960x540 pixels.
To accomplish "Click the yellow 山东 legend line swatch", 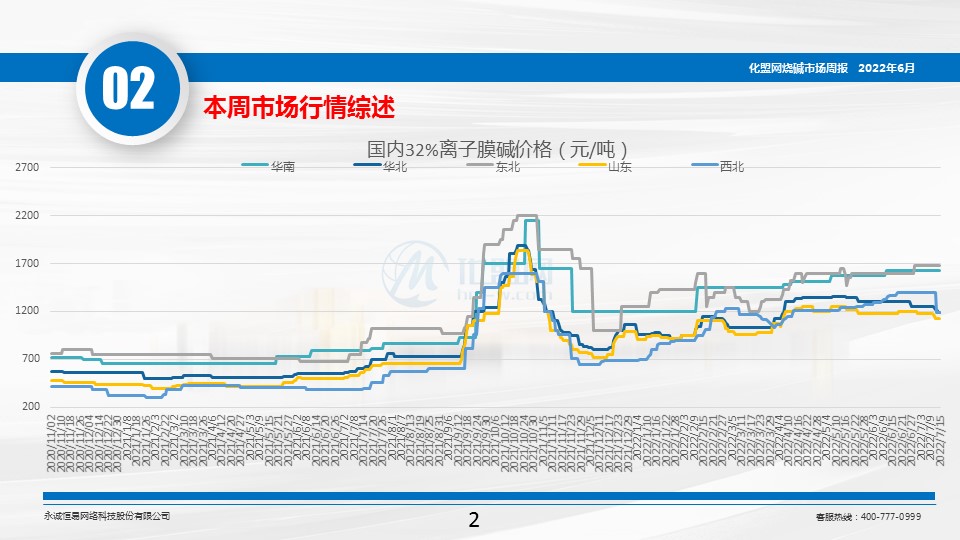I will (x=592, y=165).
